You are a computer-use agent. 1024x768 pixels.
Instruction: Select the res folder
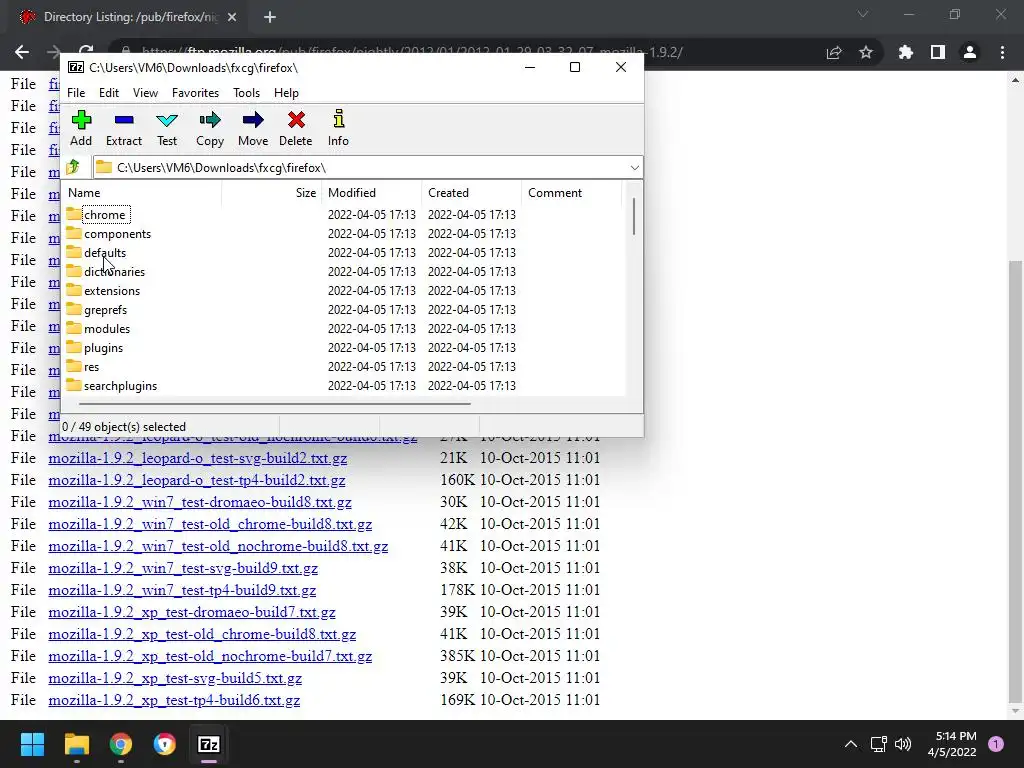pos(91,366)
